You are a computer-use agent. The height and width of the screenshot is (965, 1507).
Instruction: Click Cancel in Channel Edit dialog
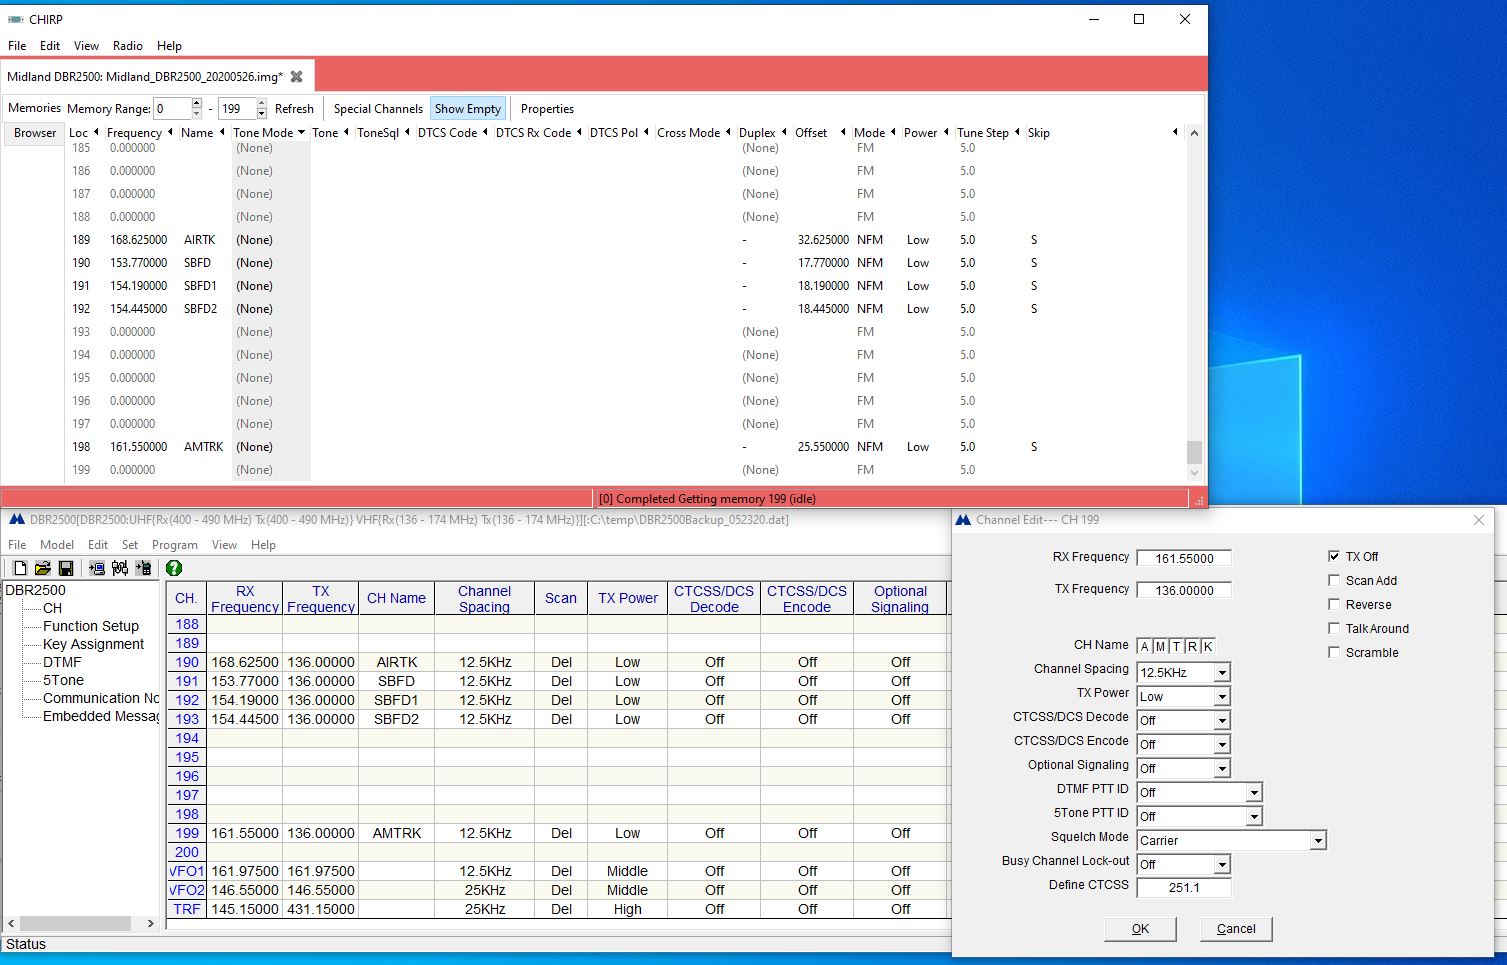click(x=1236, y=929)
